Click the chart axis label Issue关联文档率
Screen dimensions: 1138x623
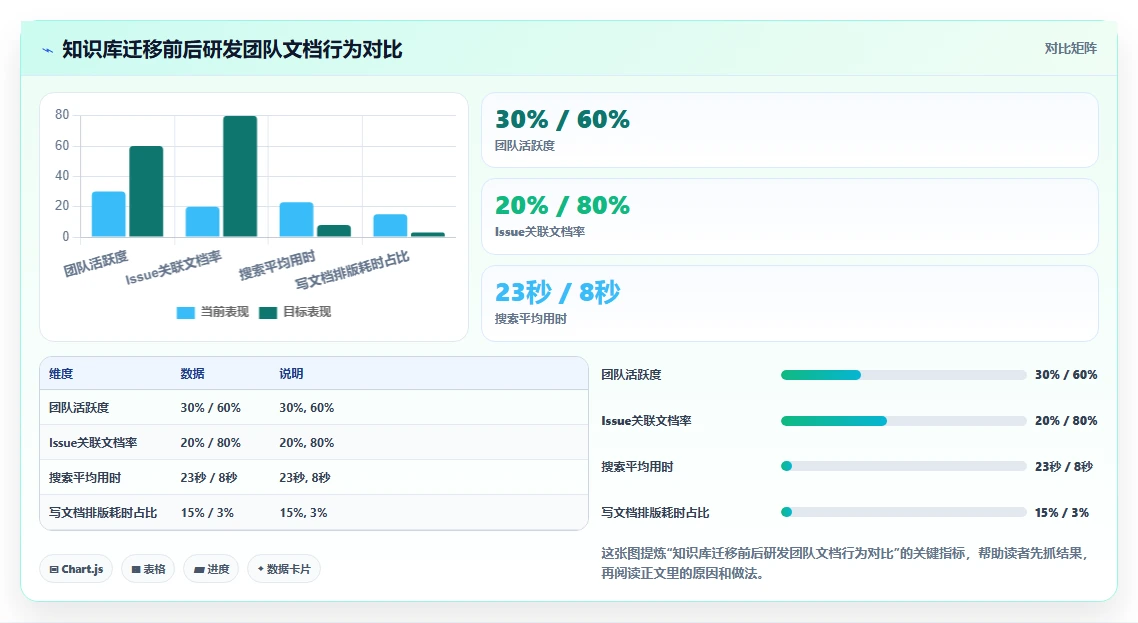click(x=173, y=268)
